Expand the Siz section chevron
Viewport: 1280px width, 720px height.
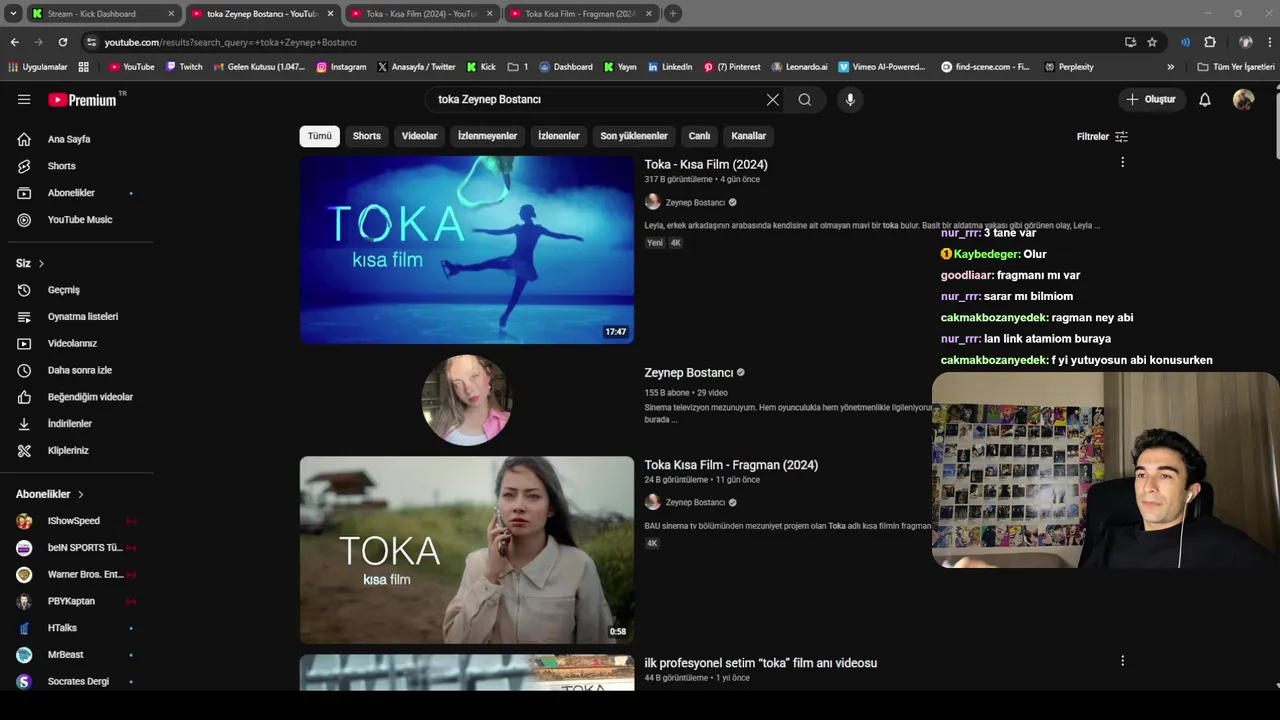pos(41,263)
